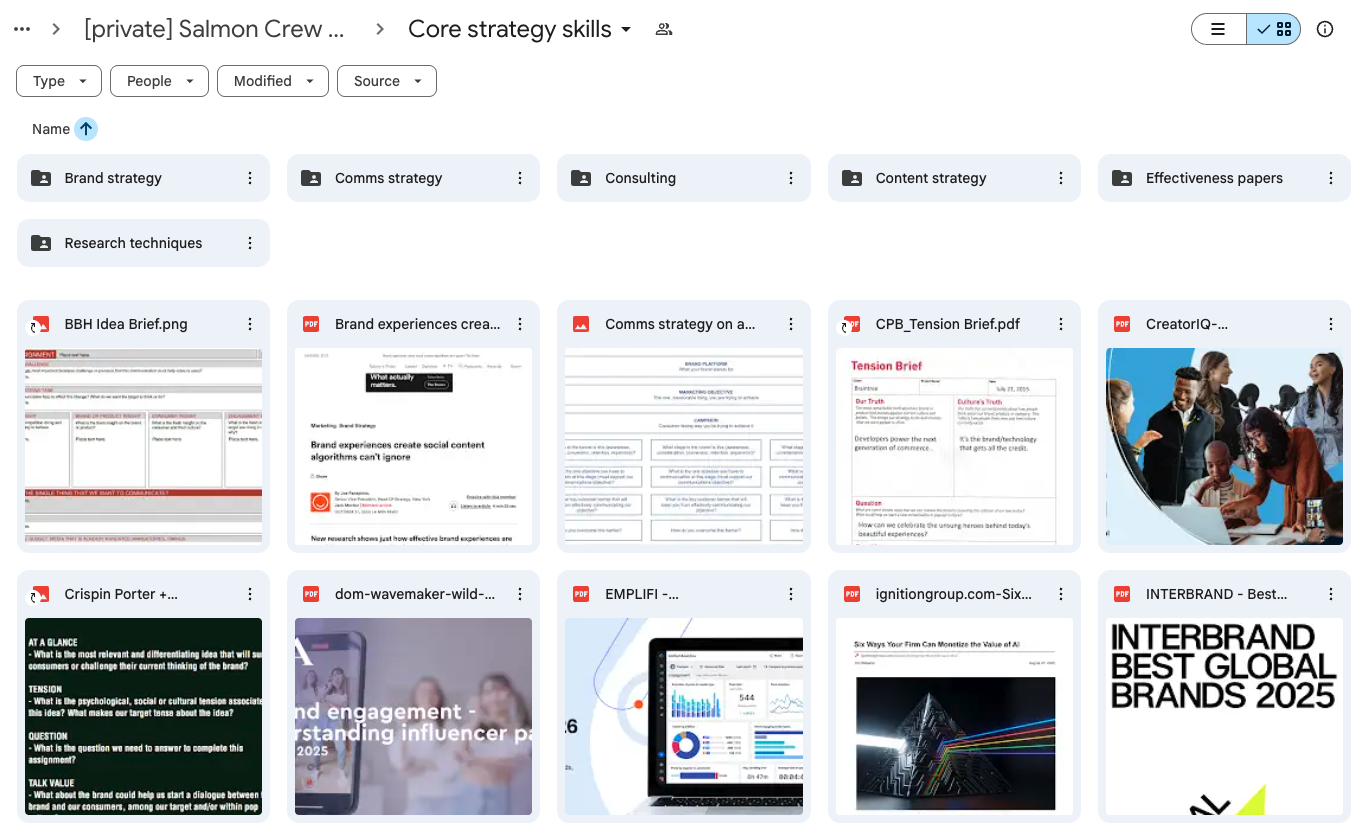Open the Comms strategy folder
The width and height of the screenshot is (1357, 832).
[x=413, y=178]
